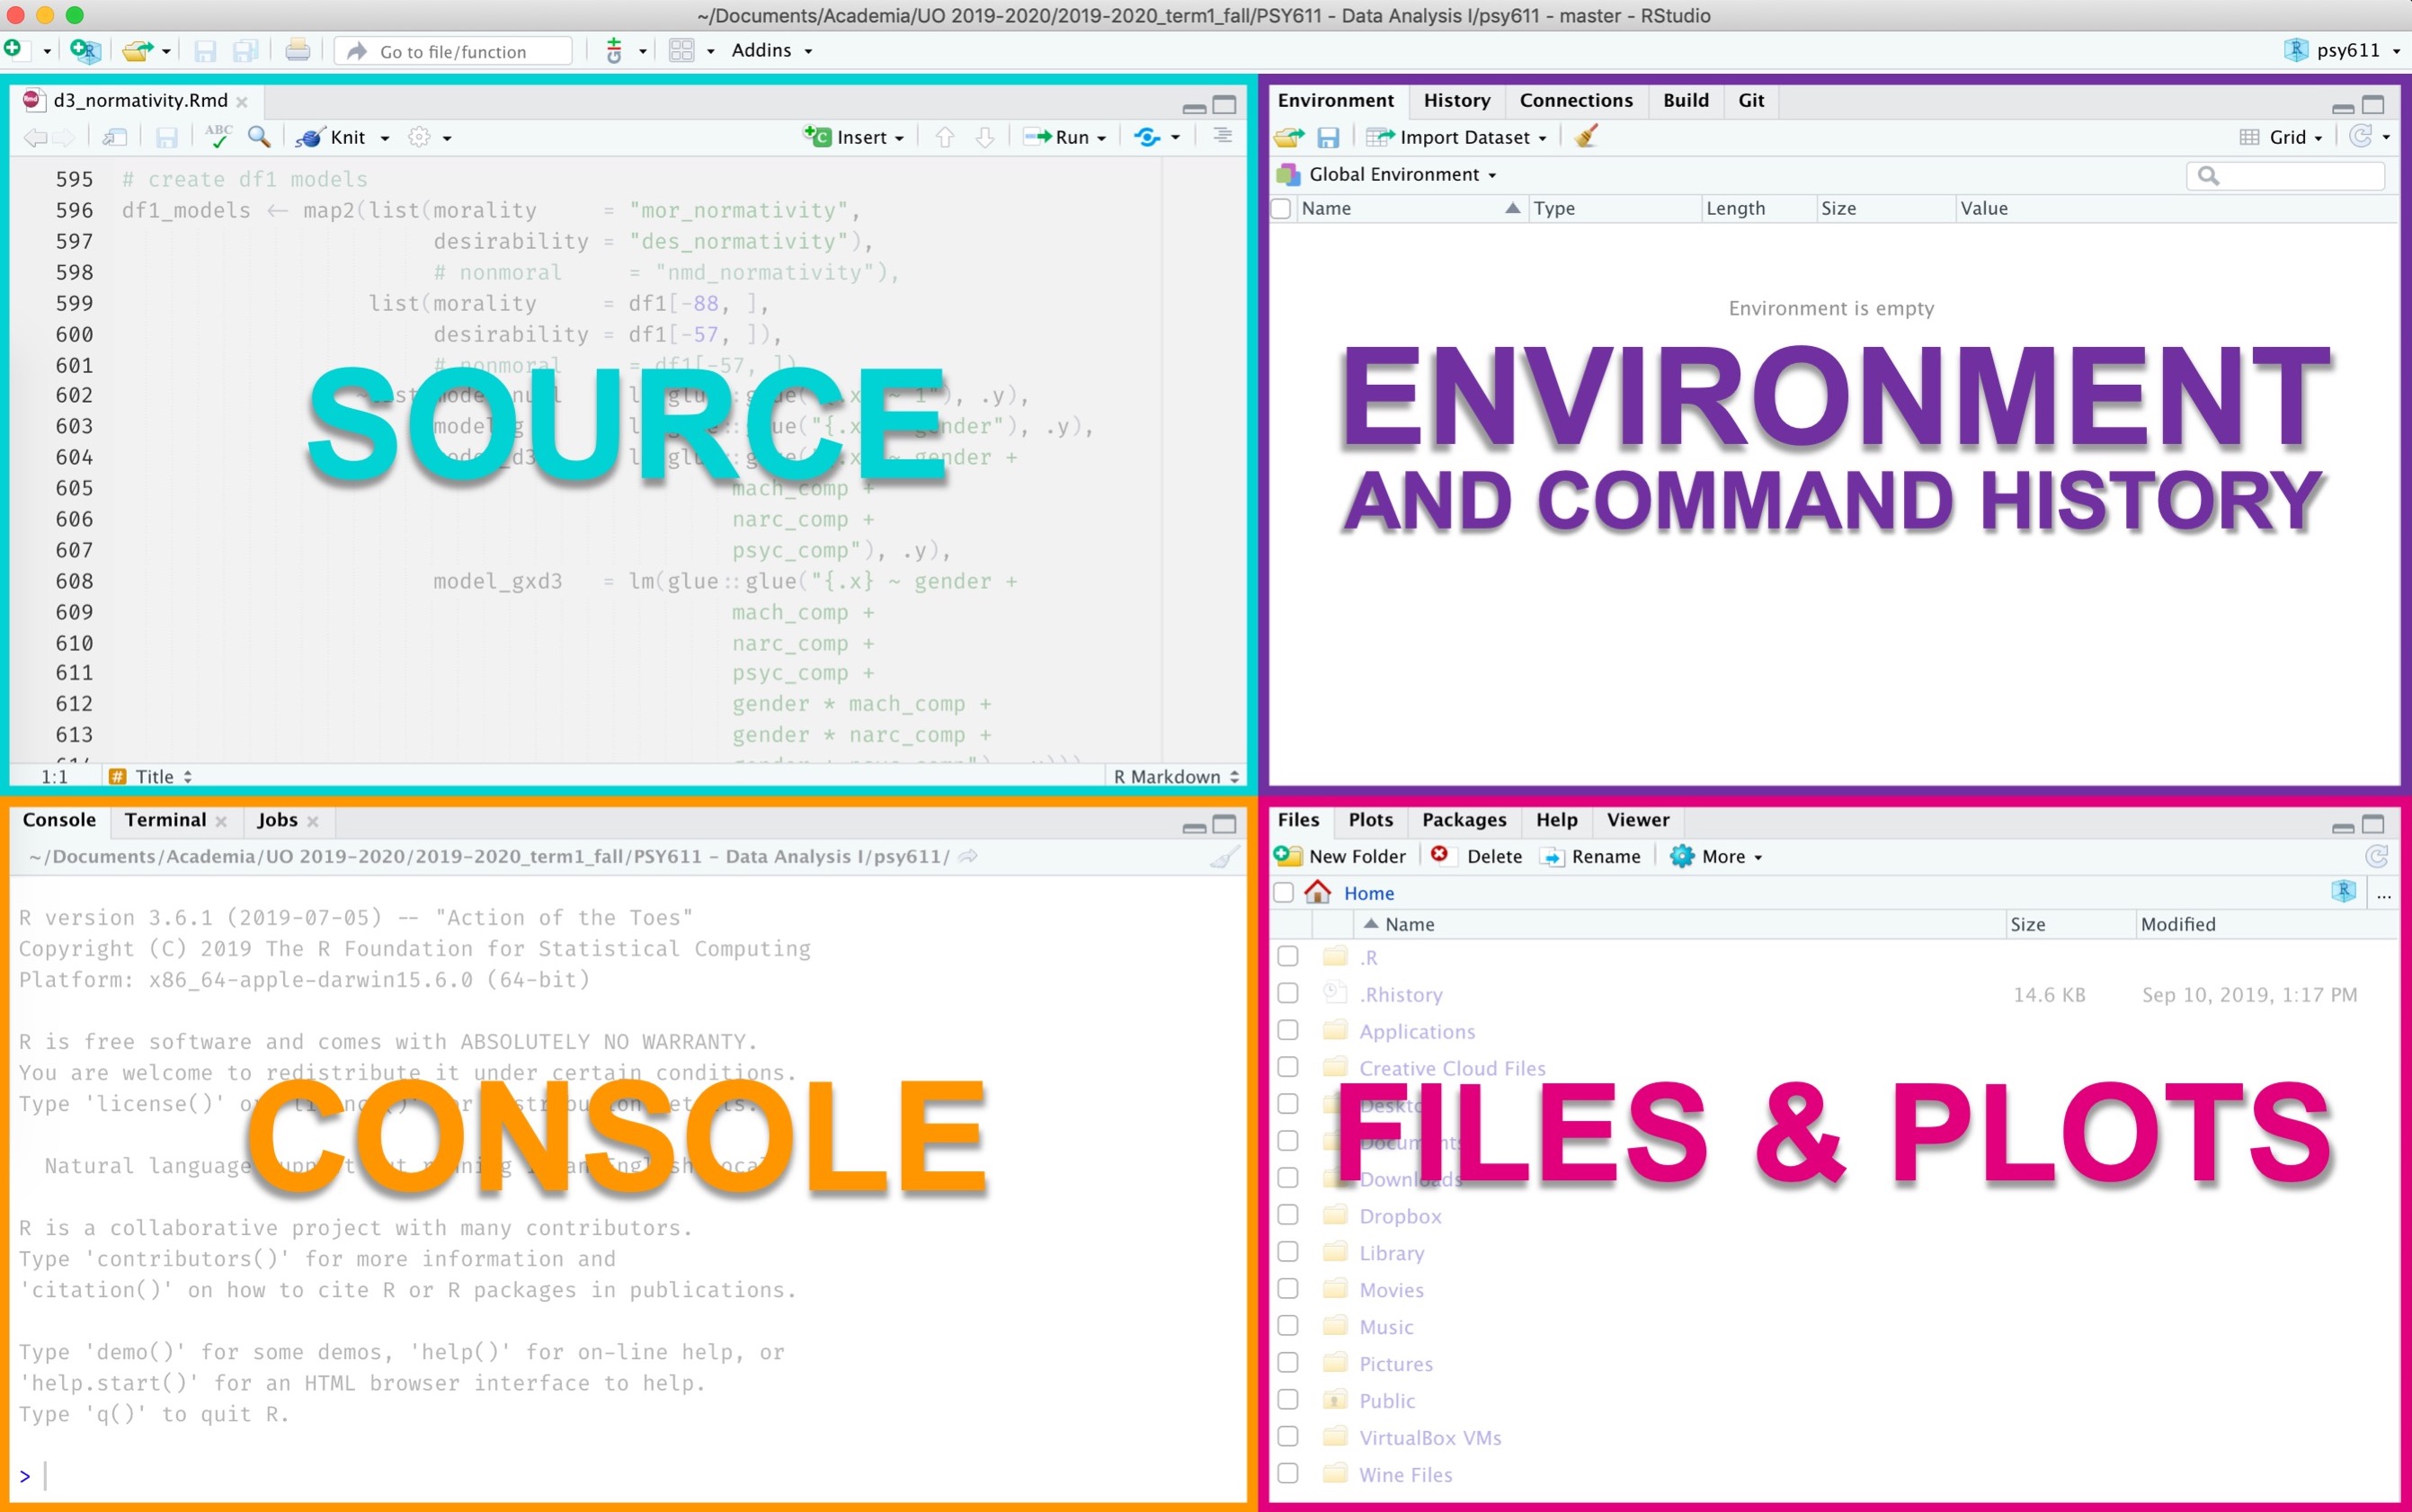Click the source editor save icon
Image resolution: width=2412 pixels, height=1512 pixels.
167,138
